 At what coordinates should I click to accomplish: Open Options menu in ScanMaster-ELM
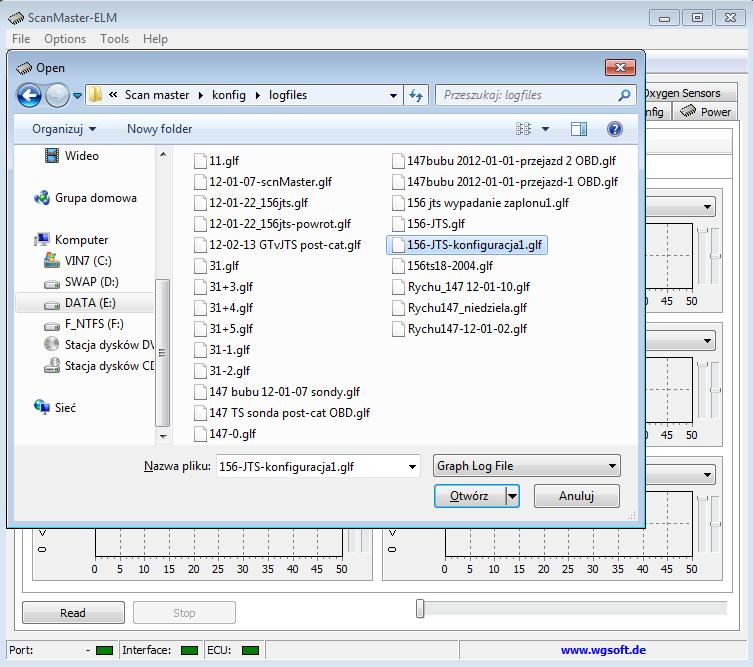(65, 39)
